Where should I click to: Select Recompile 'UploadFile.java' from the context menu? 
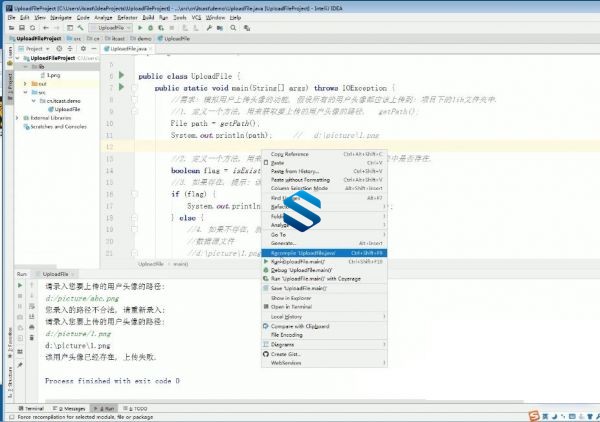(x=324, y=253)
